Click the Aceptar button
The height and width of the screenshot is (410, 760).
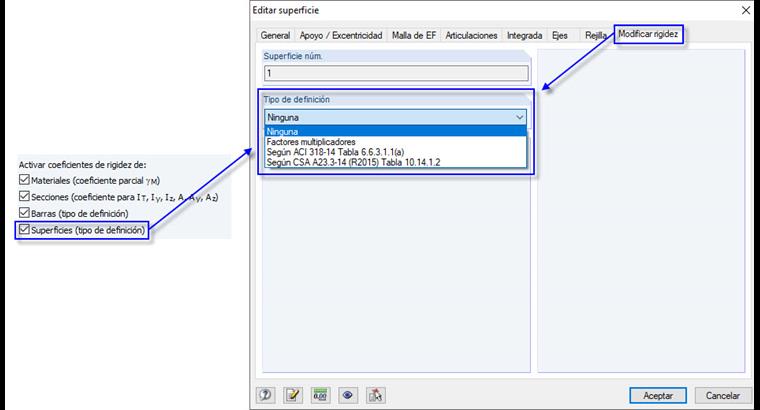(658, 395)
